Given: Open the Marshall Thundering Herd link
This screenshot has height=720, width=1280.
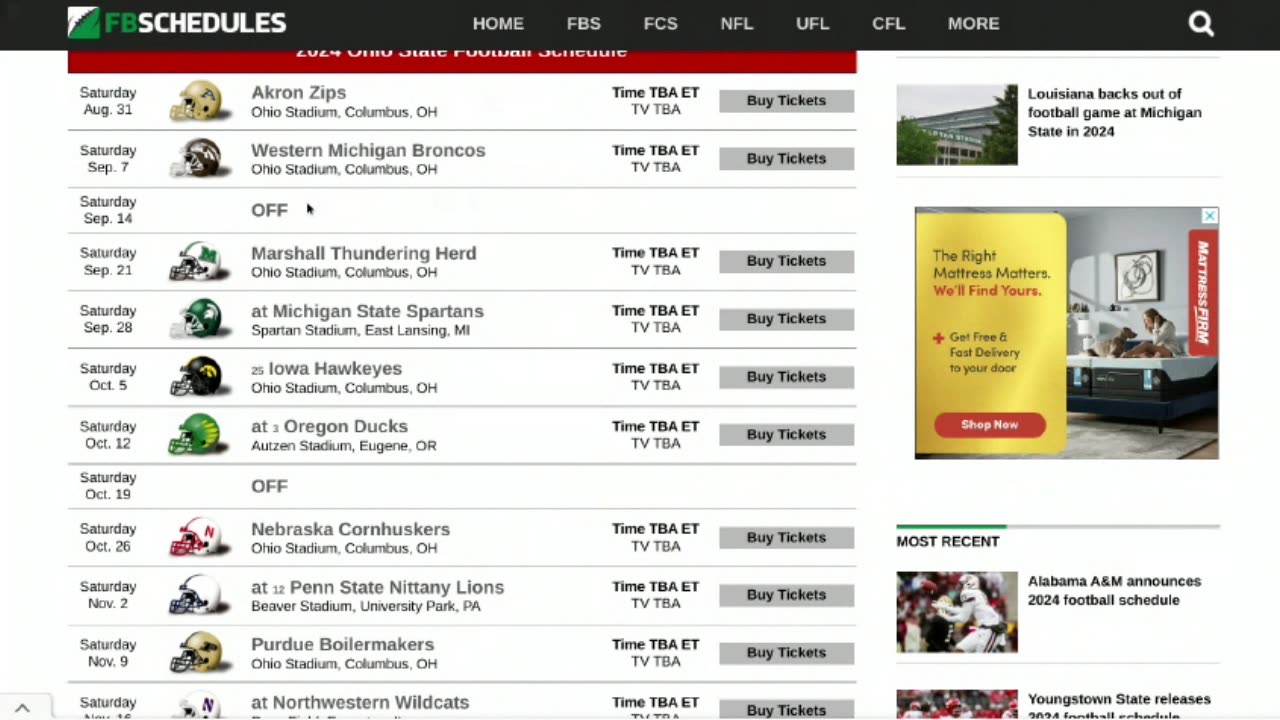Looking at the screenshot, I should (363, 253).
